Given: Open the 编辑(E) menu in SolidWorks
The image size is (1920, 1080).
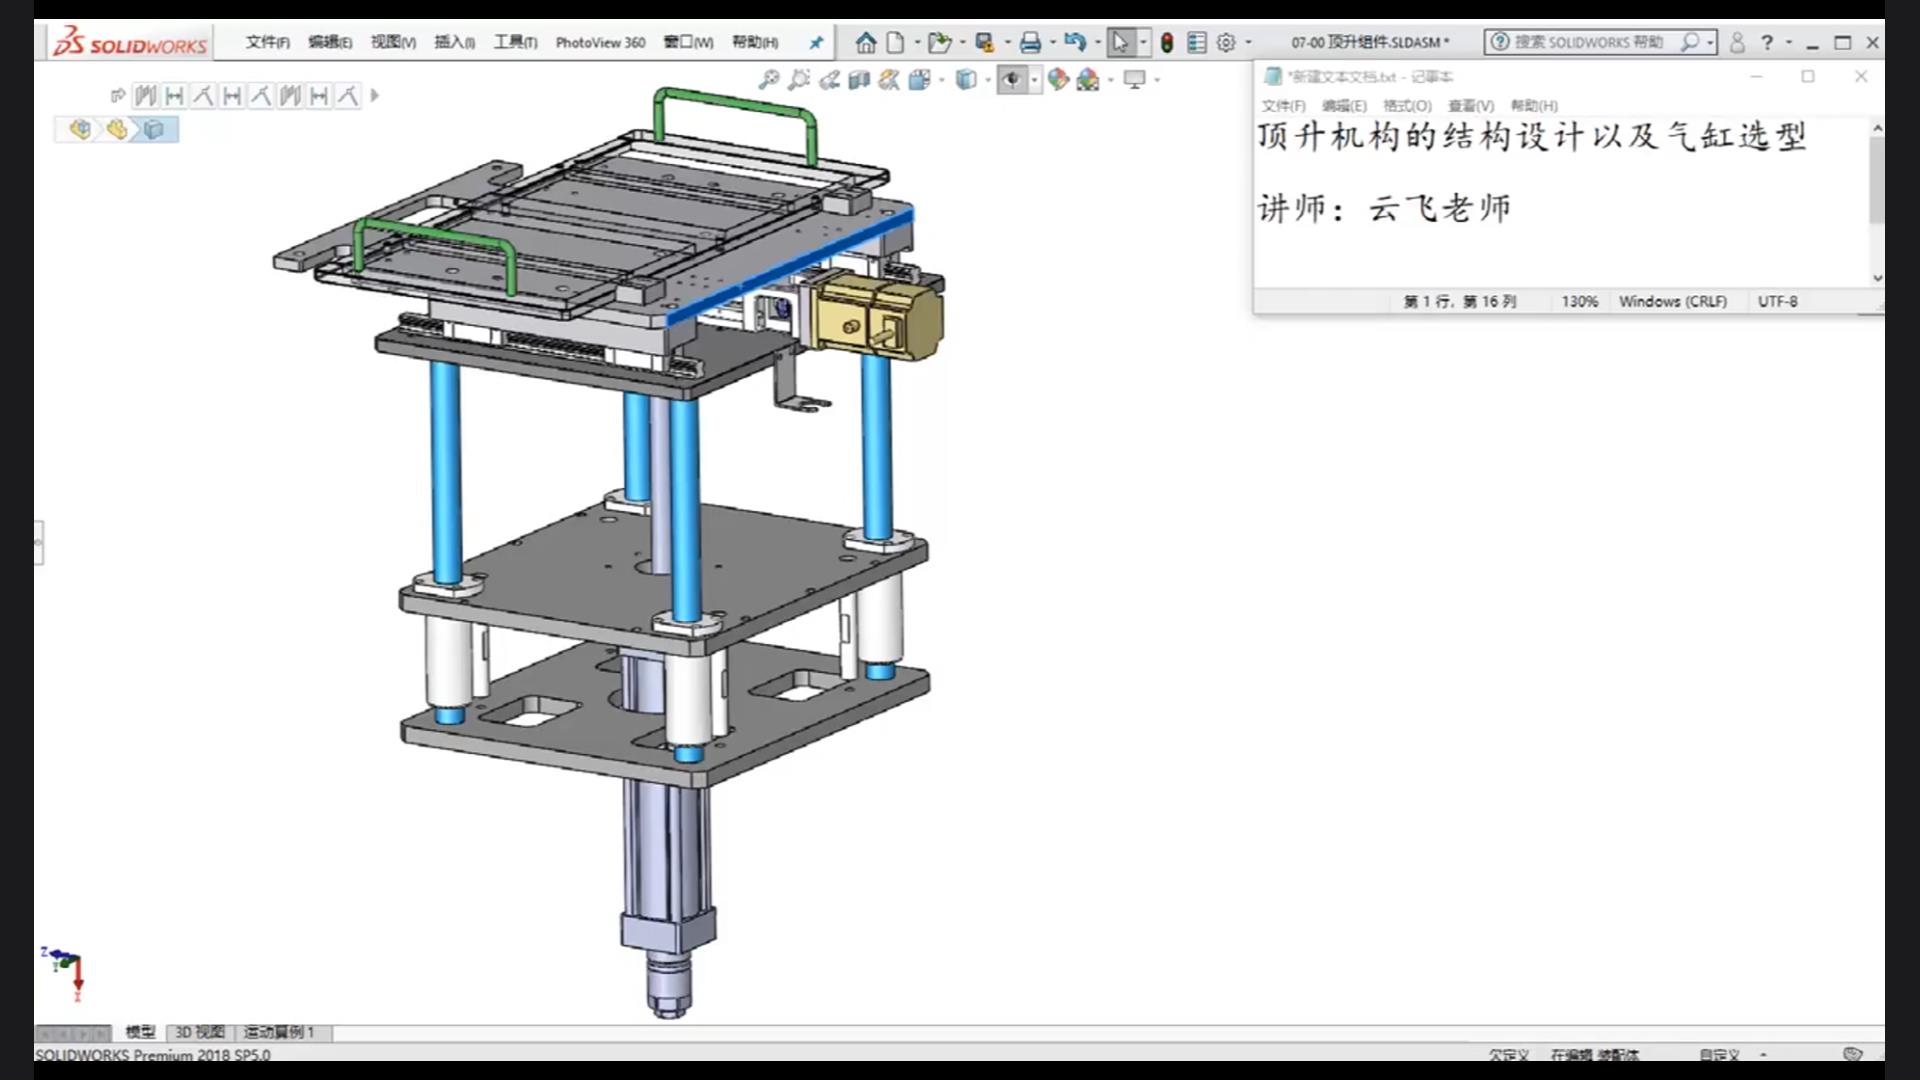Looking at the screenshot, I should click(x=330, y=42).
